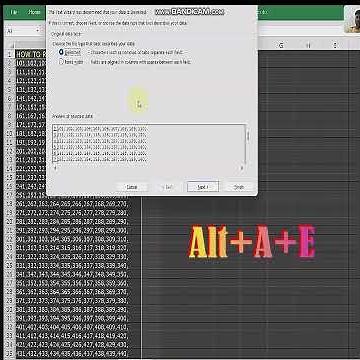Expand the Name Box dropdown arrow
Viewport: 360px width, 360px height.
coord(38,31)
